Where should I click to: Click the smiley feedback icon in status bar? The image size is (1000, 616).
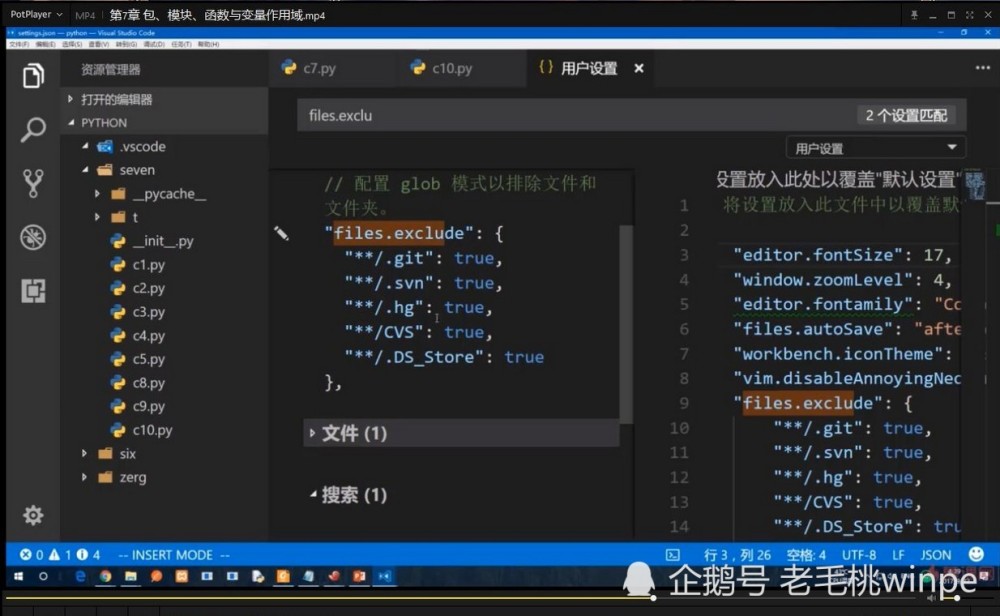point(976,554)
